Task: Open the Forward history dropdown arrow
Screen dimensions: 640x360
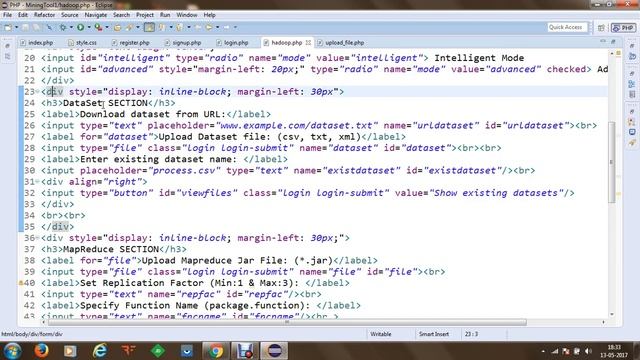Action: point(236,27)
